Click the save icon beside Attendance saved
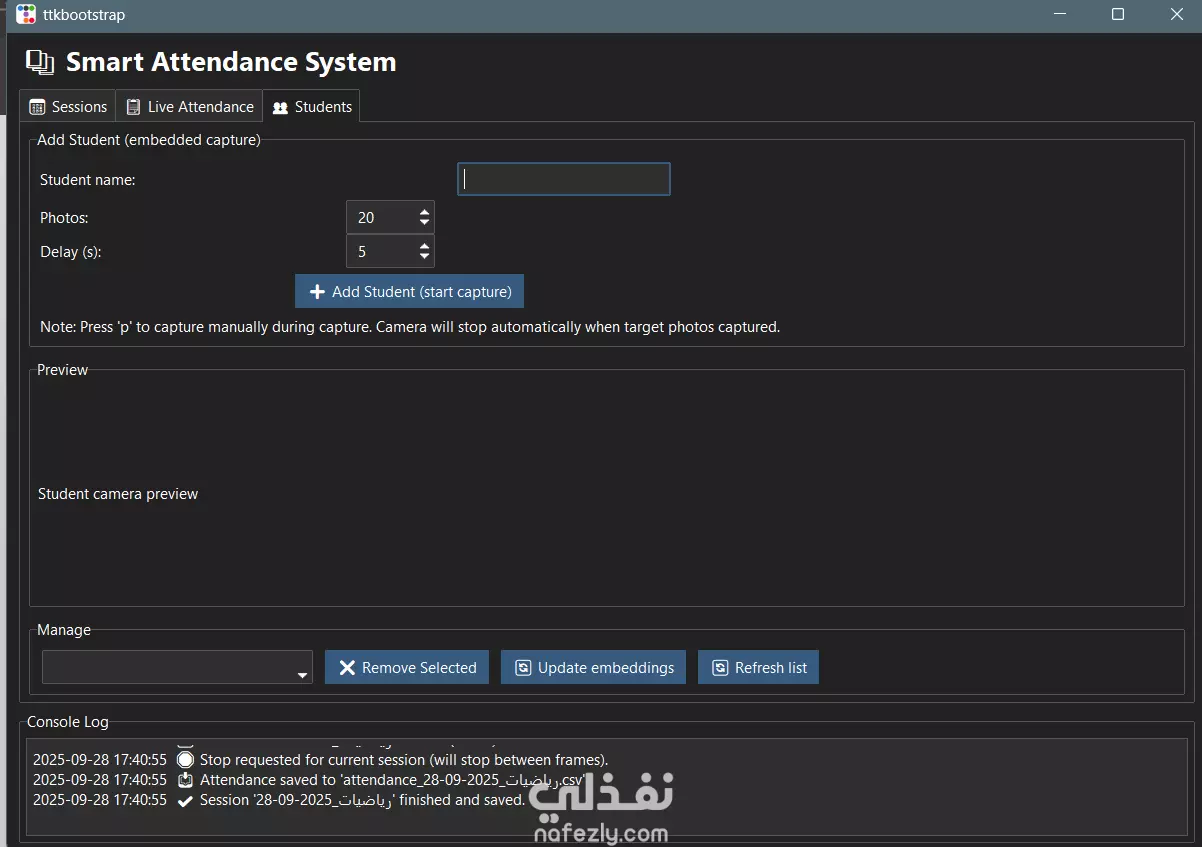Viewport: 1202px width, 847px height. click(x=185, y=780)
